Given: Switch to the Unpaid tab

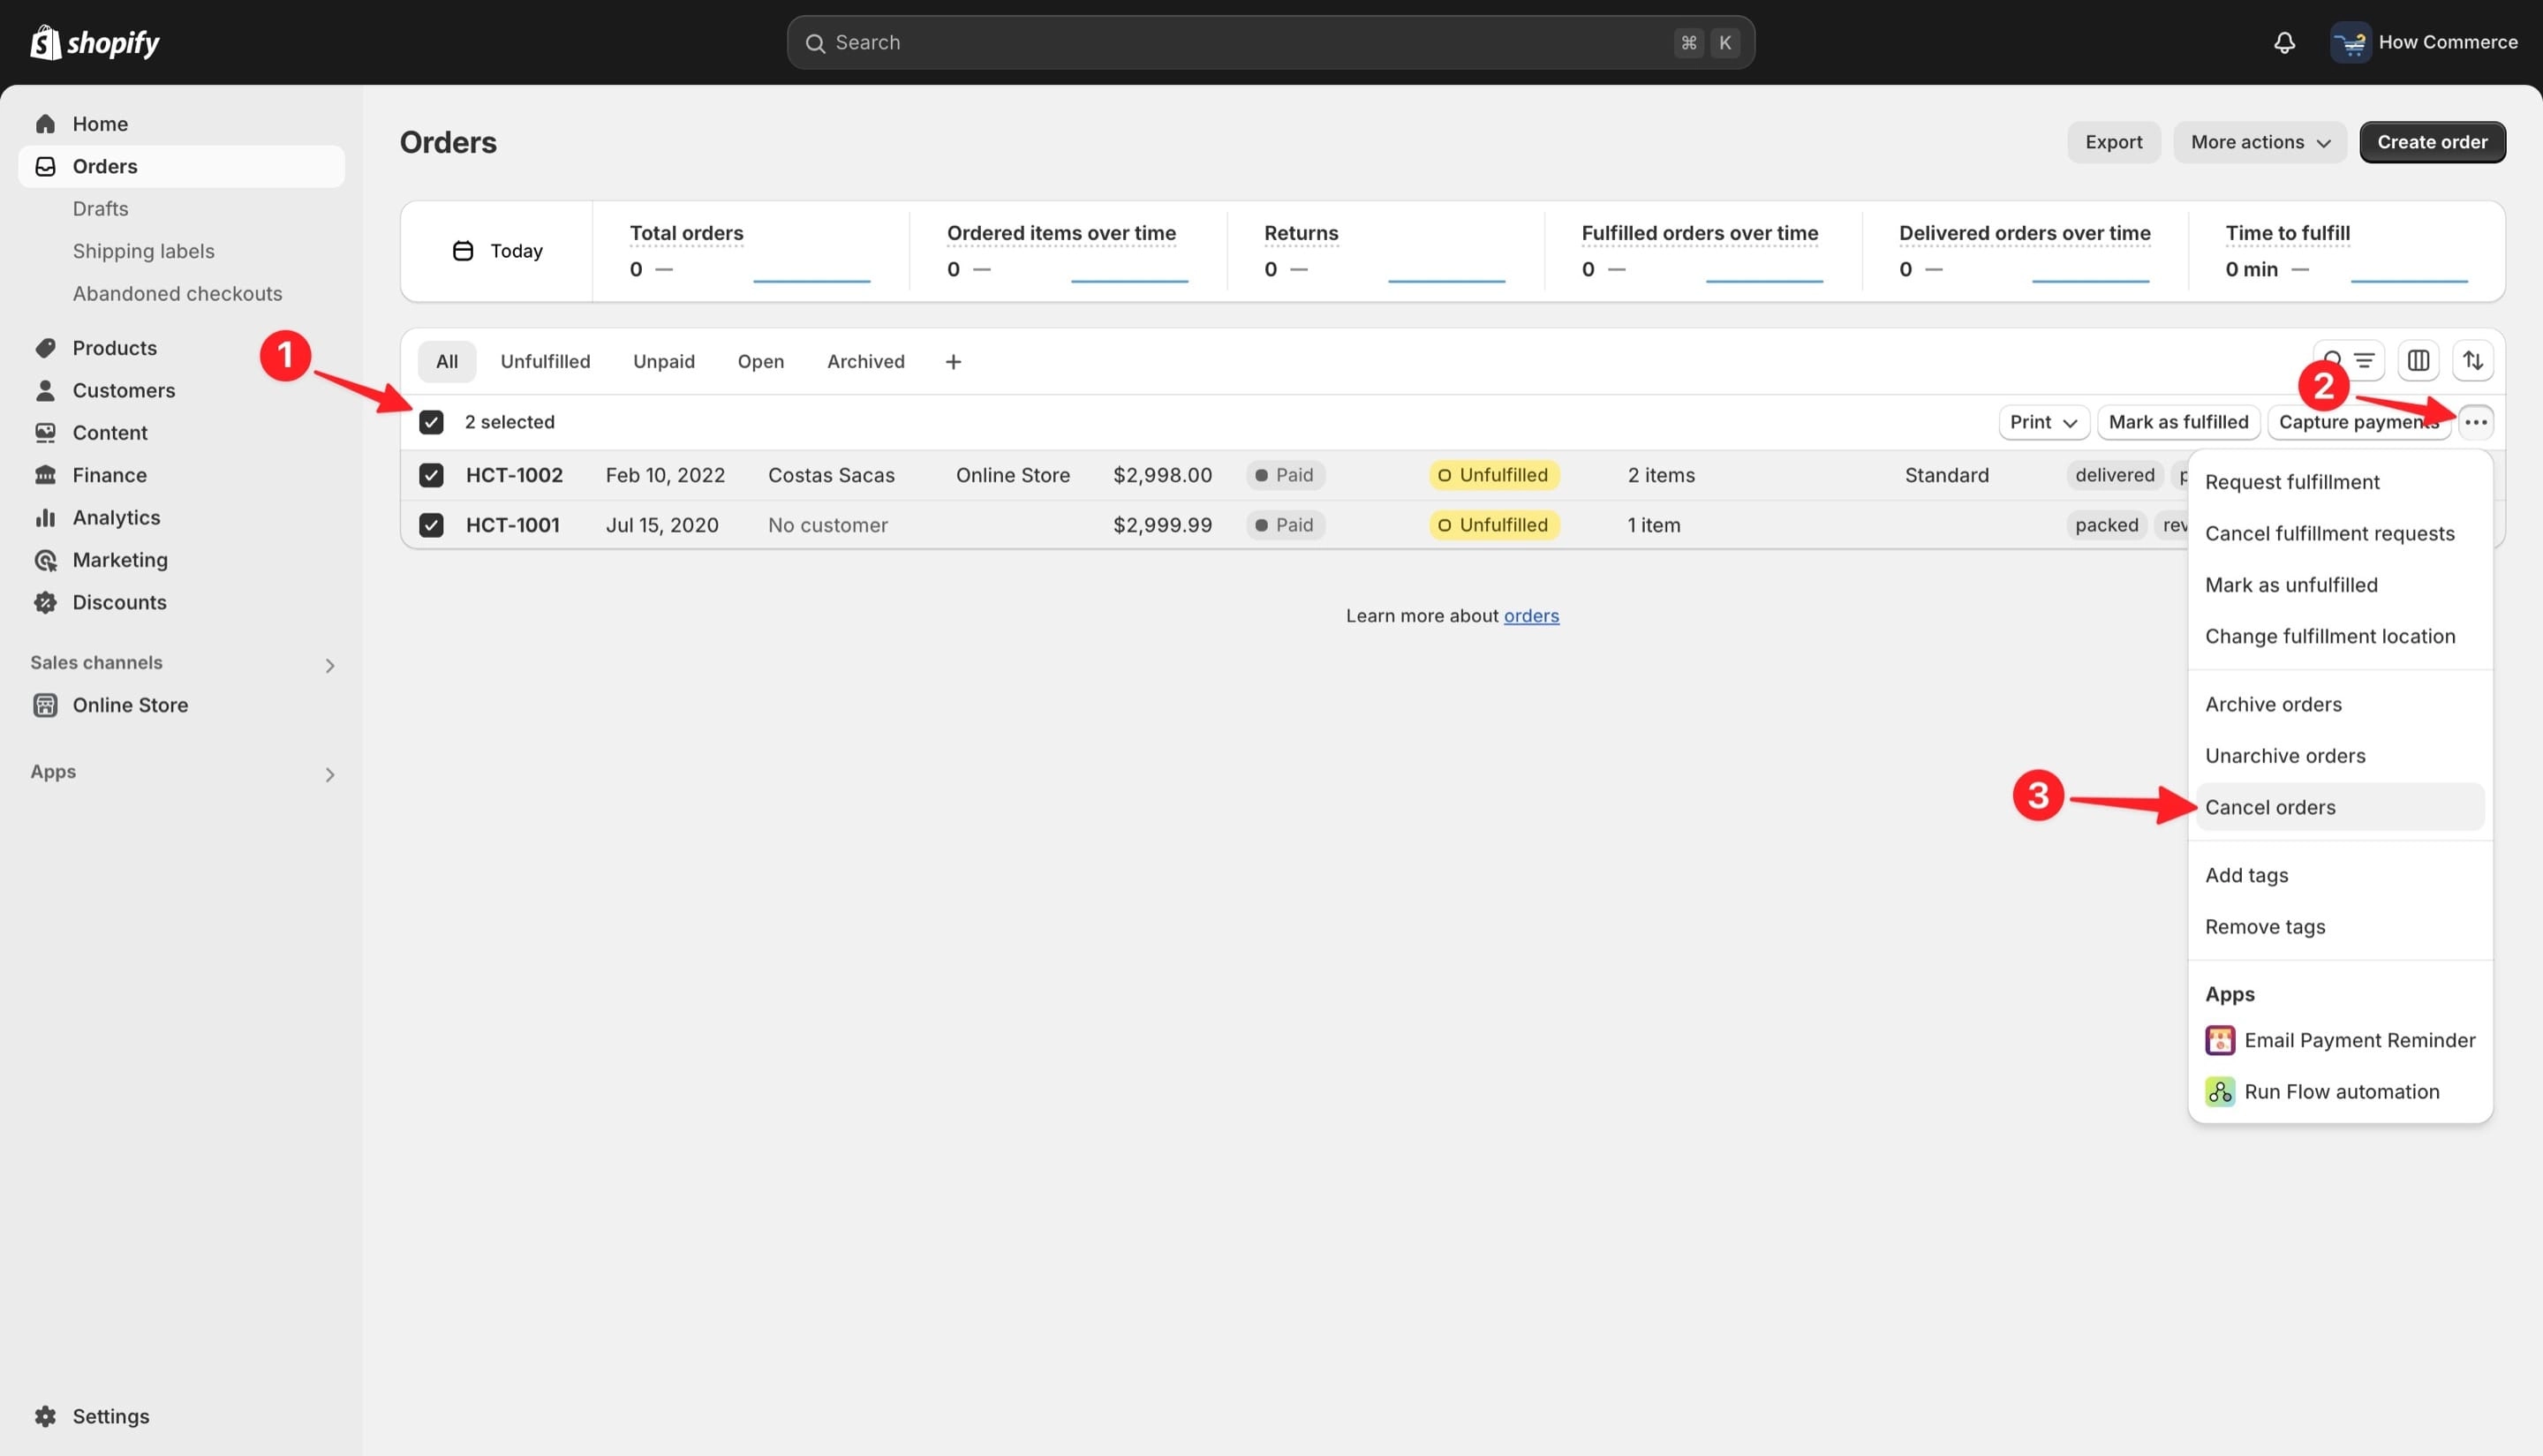Looking at the screenshot, I should pos(663,362).
